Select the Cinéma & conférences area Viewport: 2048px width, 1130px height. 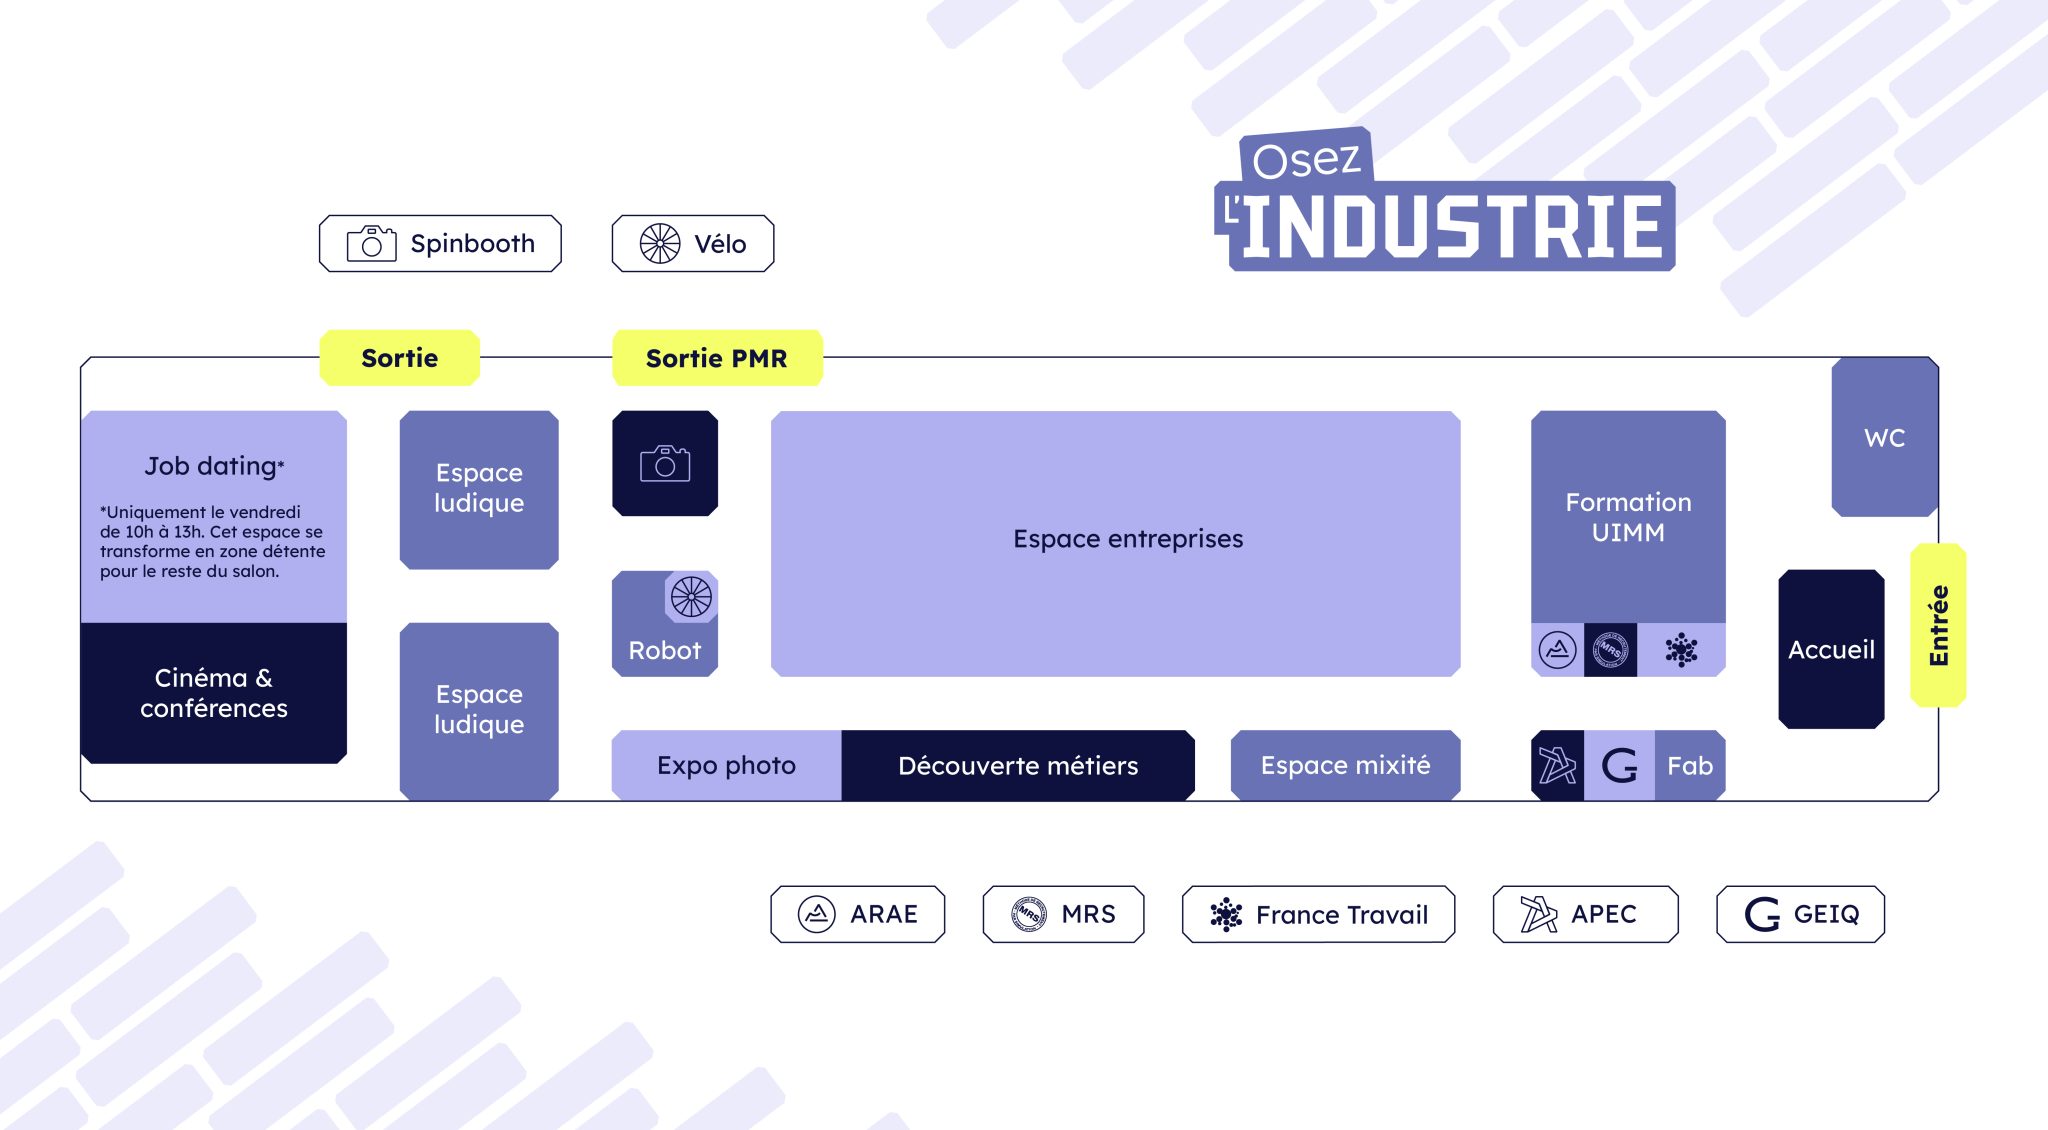click(x=214, y=693)
